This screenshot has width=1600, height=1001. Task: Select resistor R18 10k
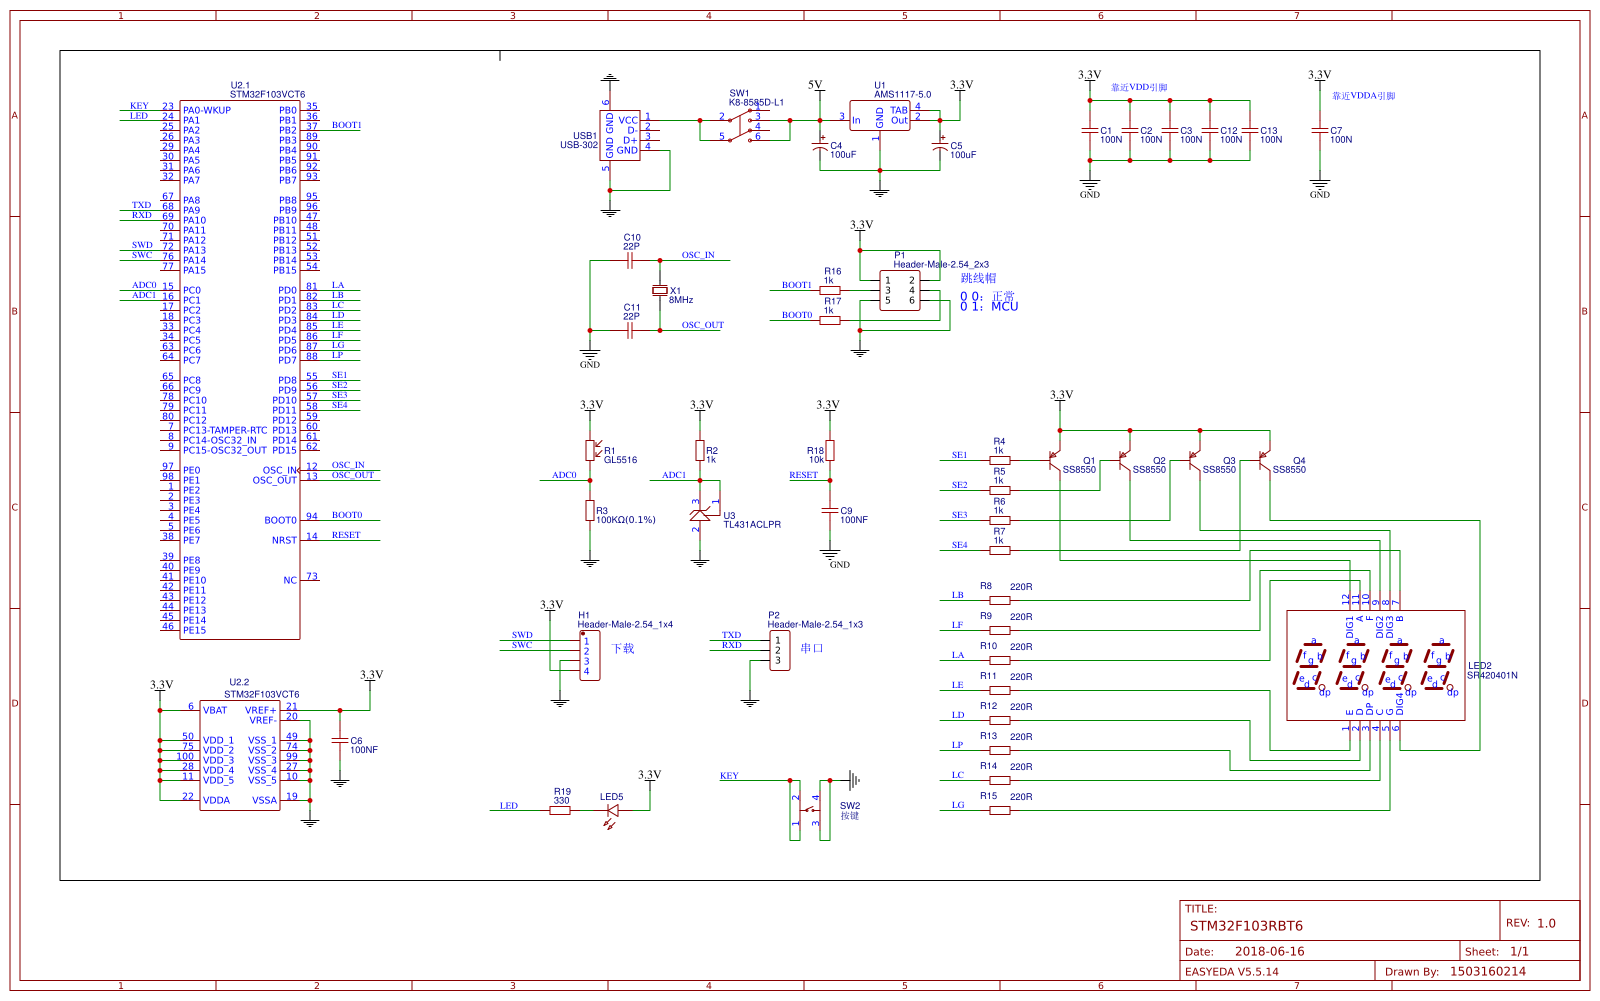[830, 450]
